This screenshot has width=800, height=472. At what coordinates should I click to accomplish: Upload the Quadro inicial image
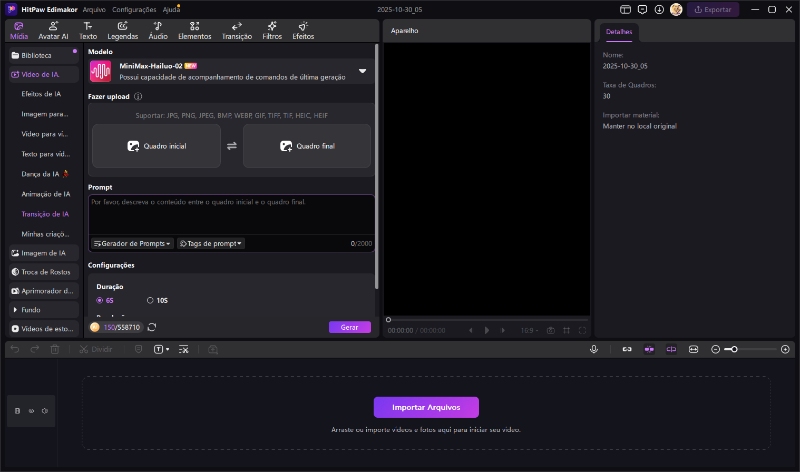[156, 146]
